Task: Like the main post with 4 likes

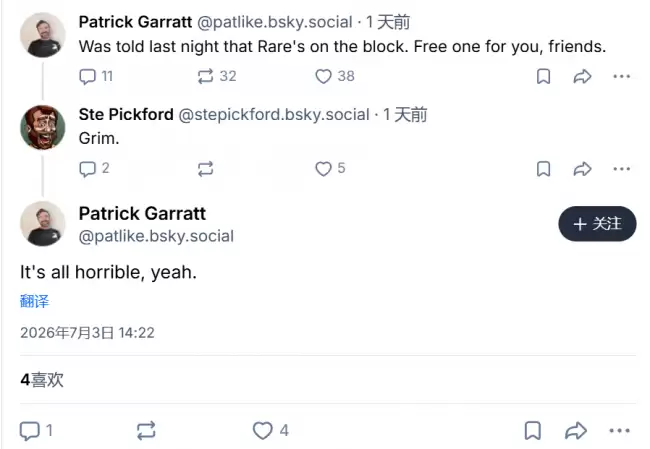Action: pyautogui.click(x=271, y=431)
